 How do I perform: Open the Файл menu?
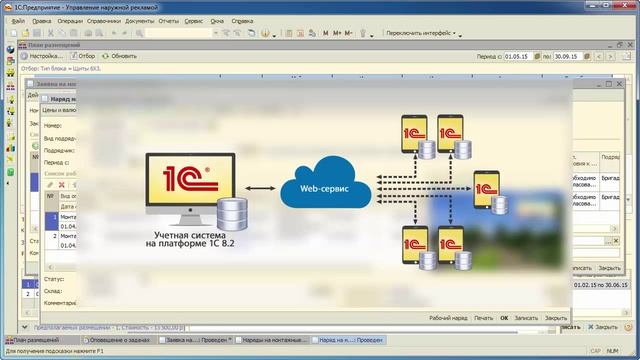click(18, 21)
